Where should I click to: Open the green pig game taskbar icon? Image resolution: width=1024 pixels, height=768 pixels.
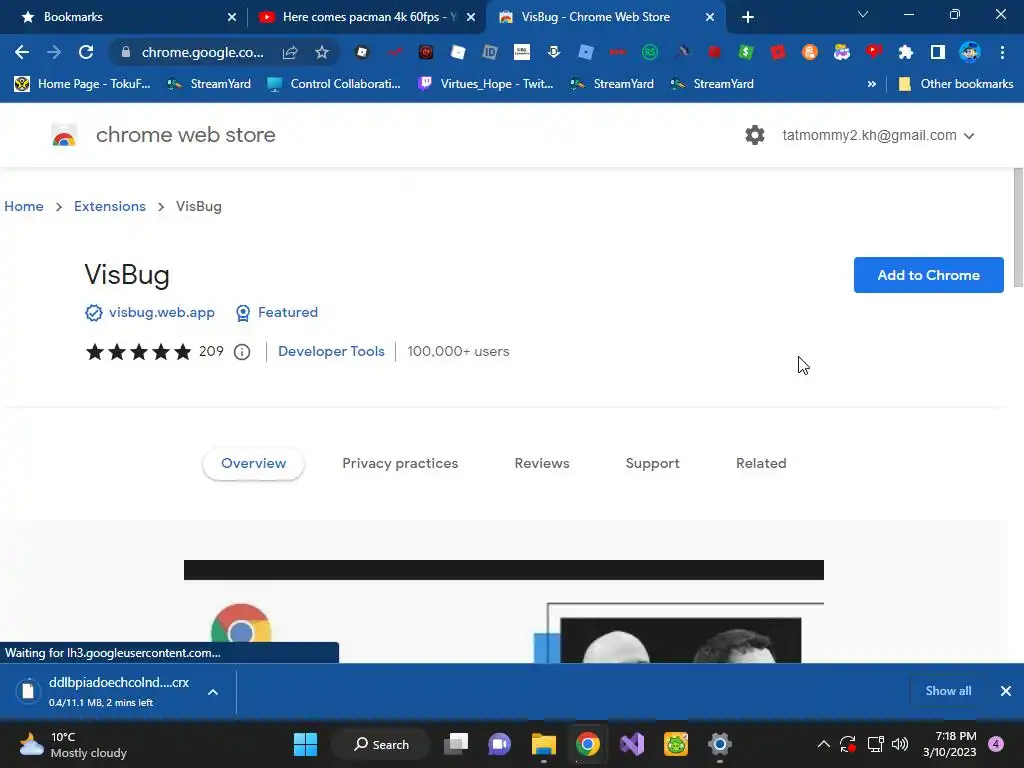pyautogui.click(x=676, y=744)
